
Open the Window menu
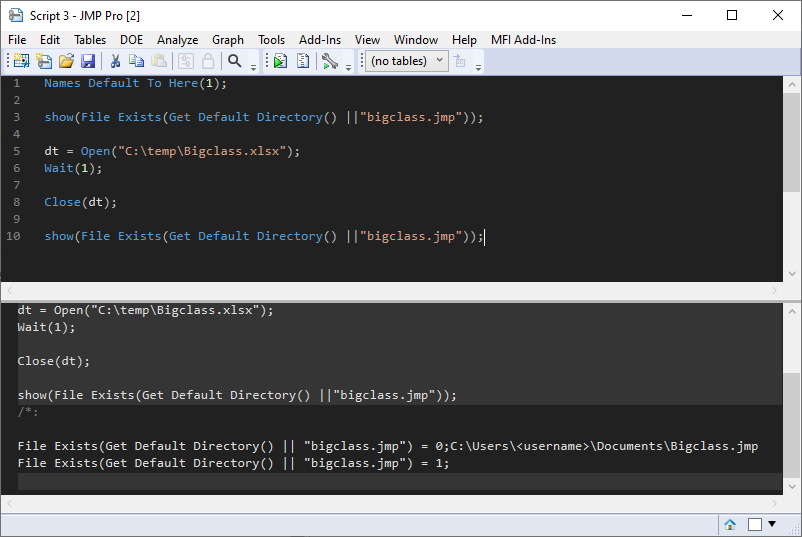[x=416, y=40]
